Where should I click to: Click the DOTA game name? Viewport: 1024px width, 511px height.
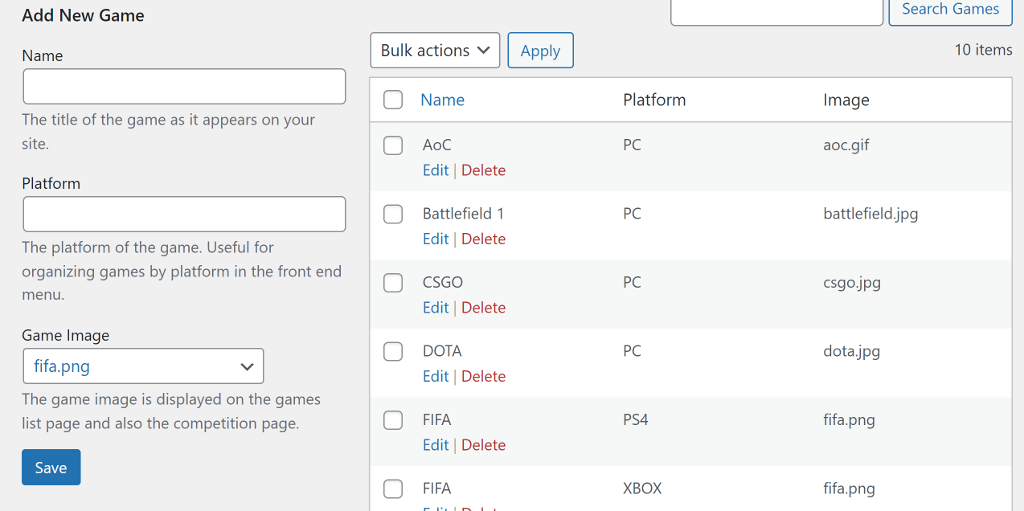(x=442, y=352)
